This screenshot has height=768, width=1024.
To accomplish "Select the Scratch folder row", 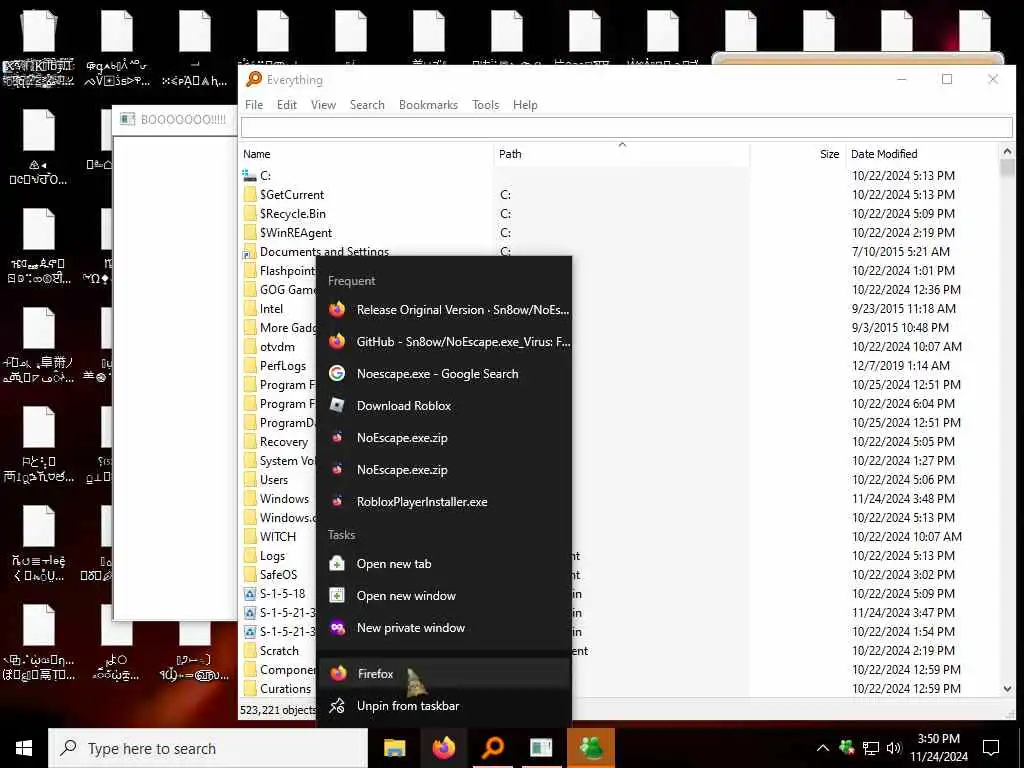I will (618, 650).
